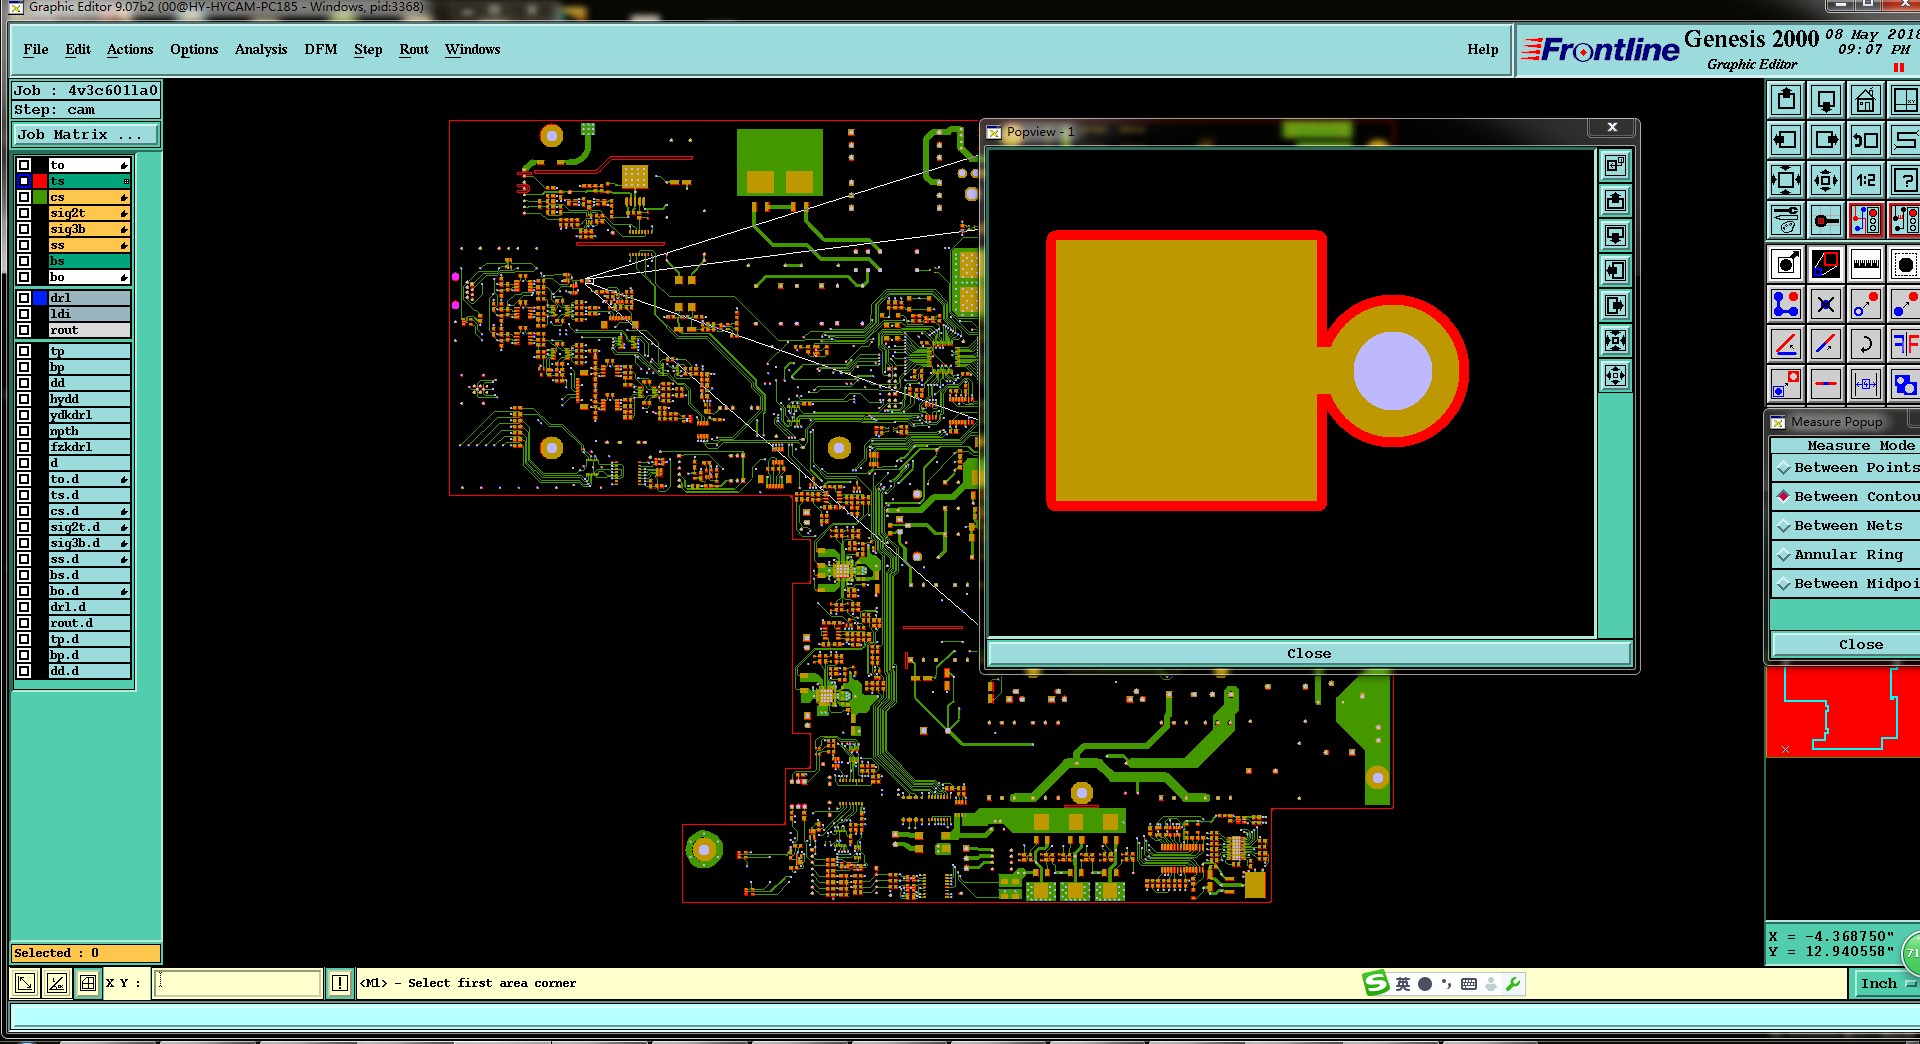Viewport: 1920px width, 1044px height.
Task: Click the pan left icon in main toolbar
Action: point(1786,140)
